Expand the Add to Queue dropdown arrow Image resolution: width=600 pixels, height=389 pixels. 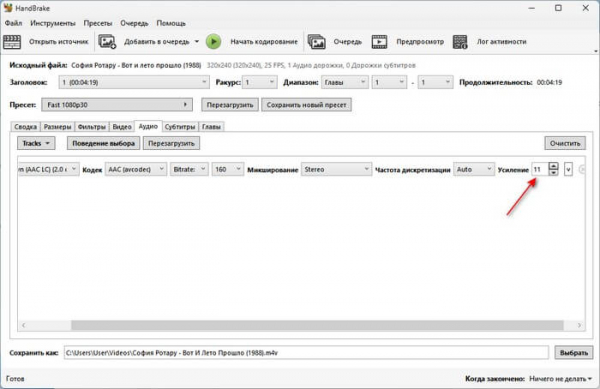197,41
